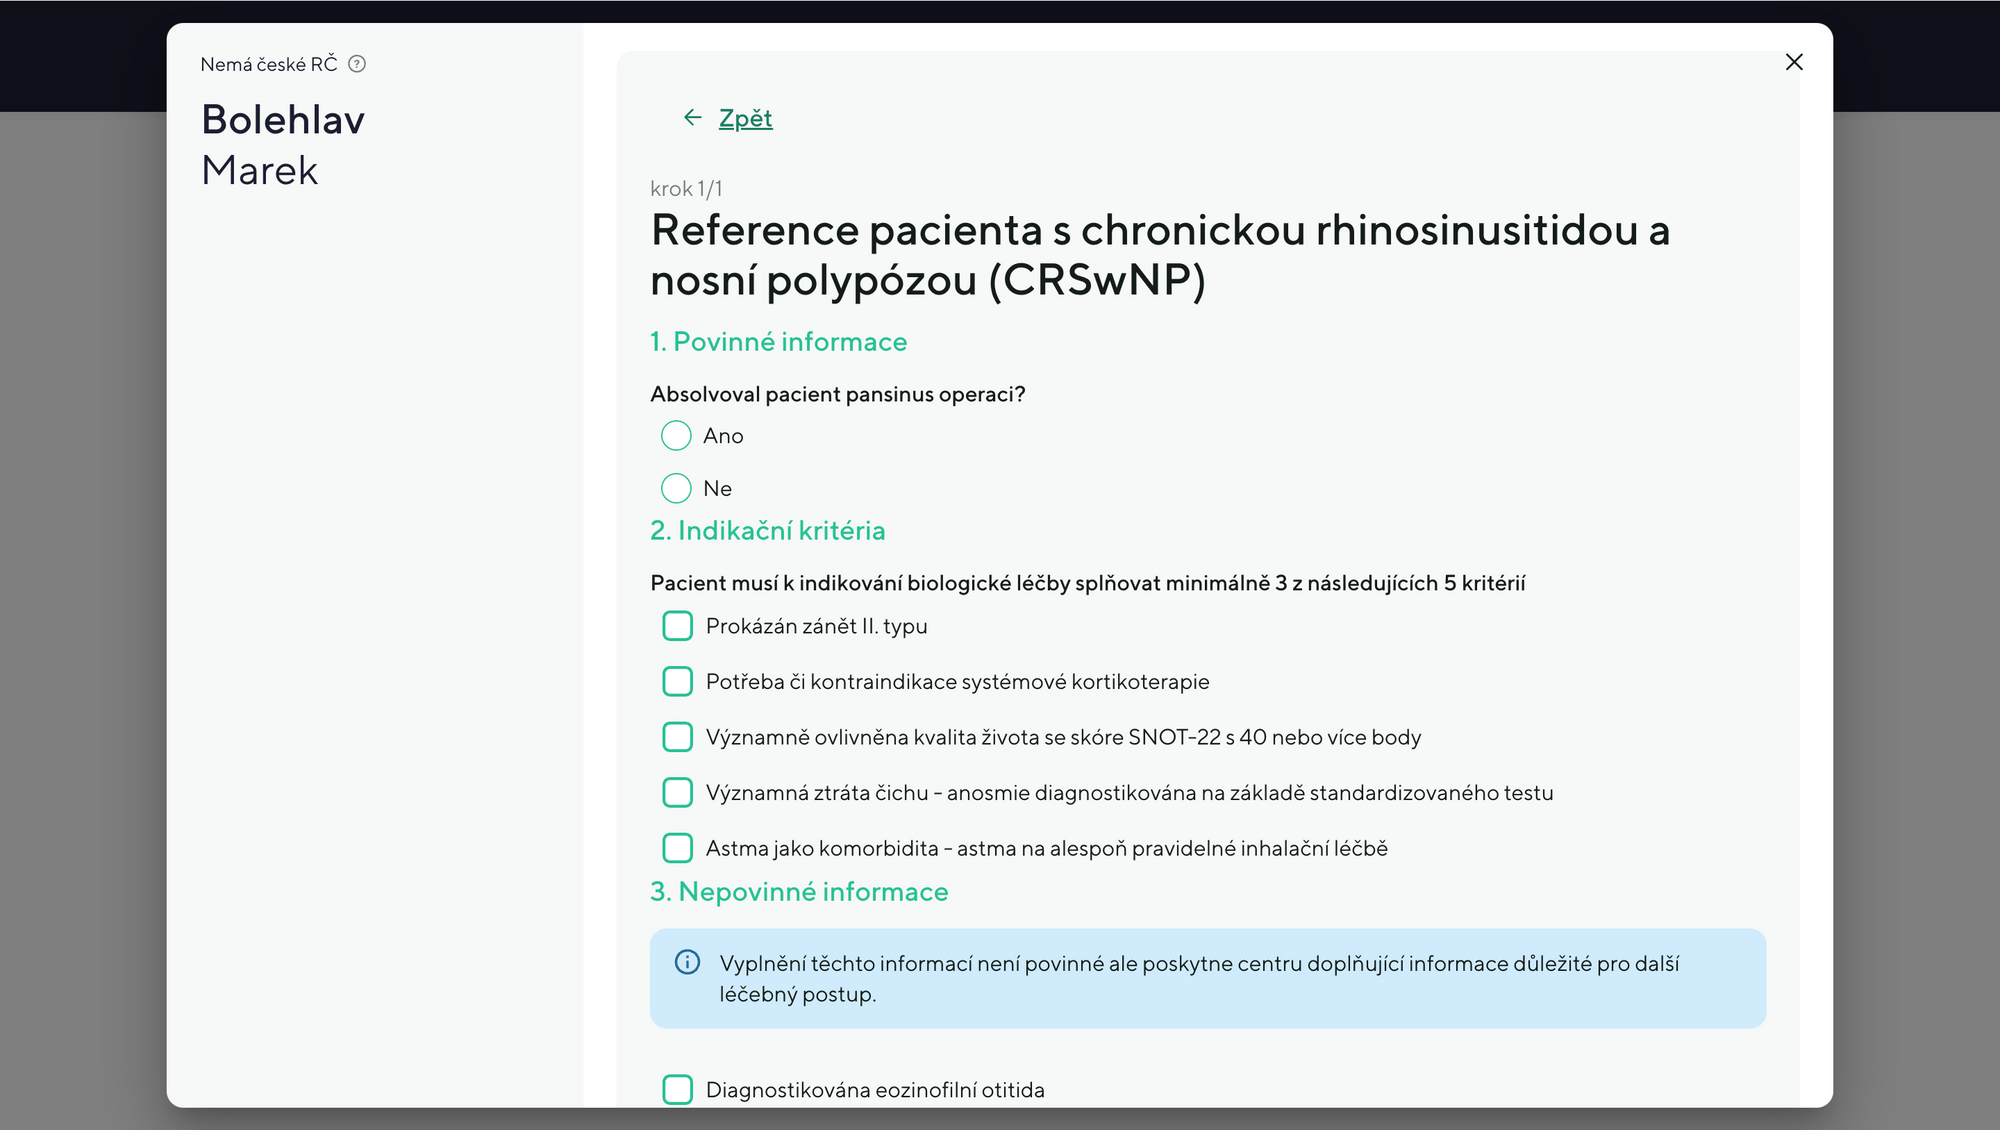
Task: Click the "1. Povinné informace" heading
Action: pyautogui.click(x=778, y=341)
